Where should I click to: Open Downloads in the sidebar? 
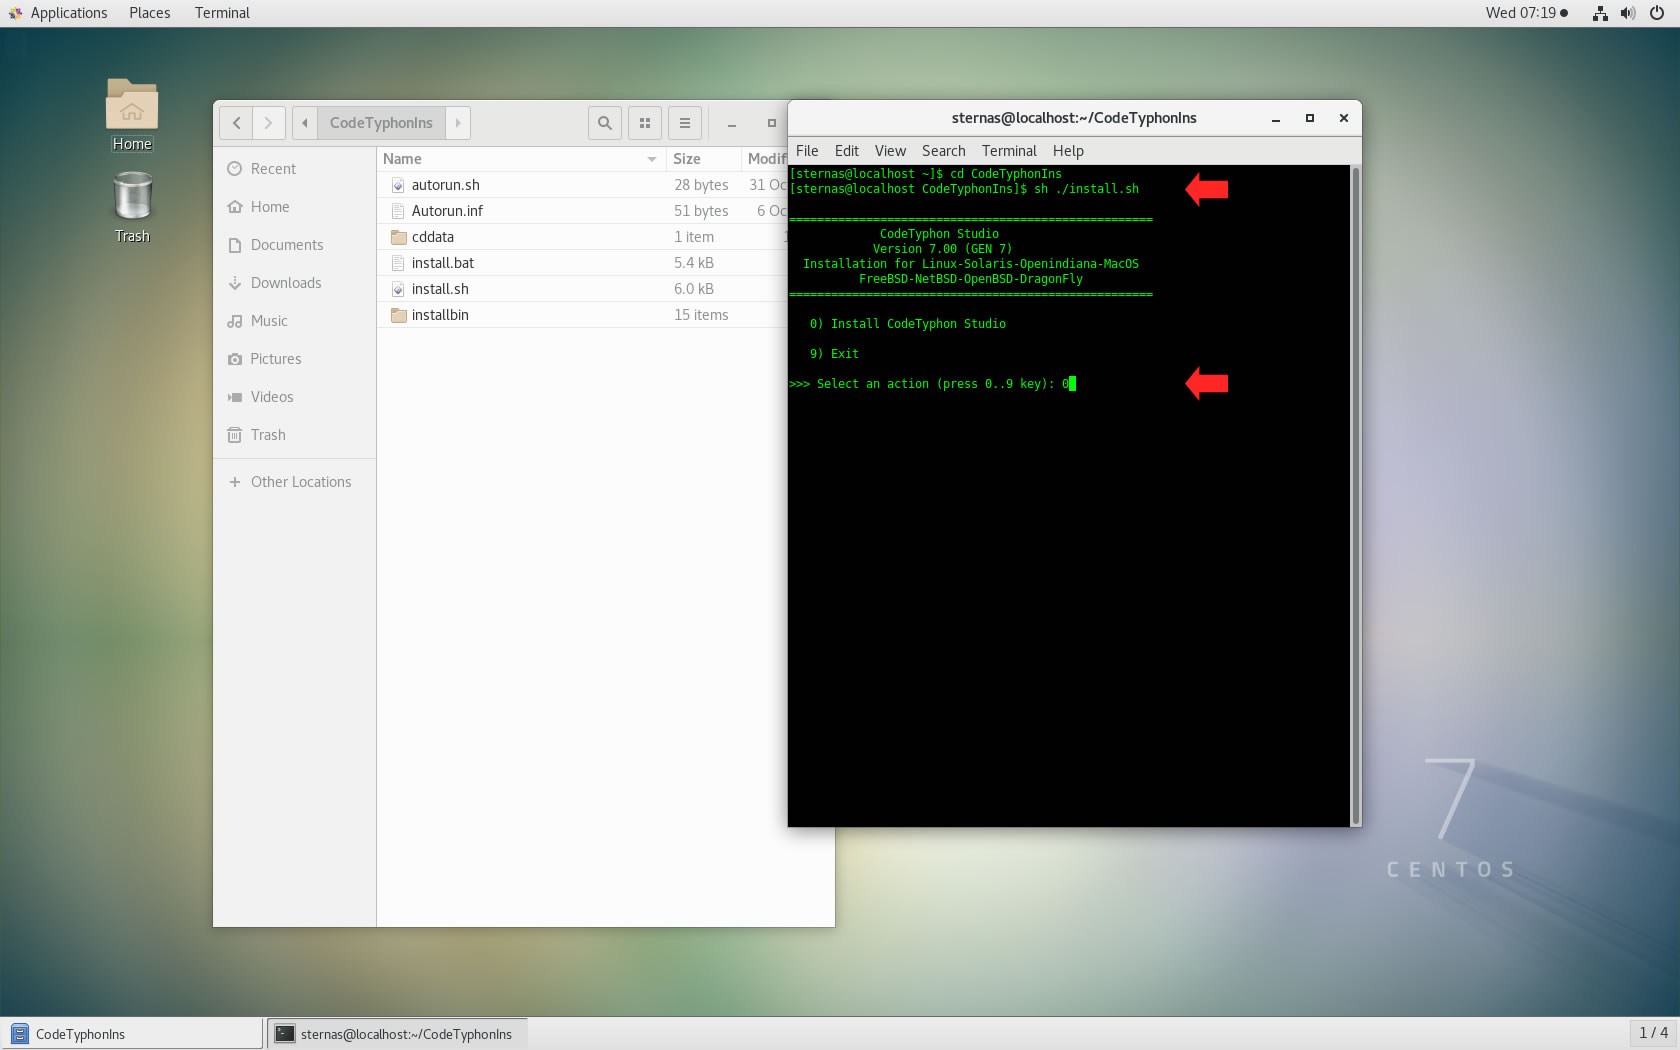pos(294,283)
